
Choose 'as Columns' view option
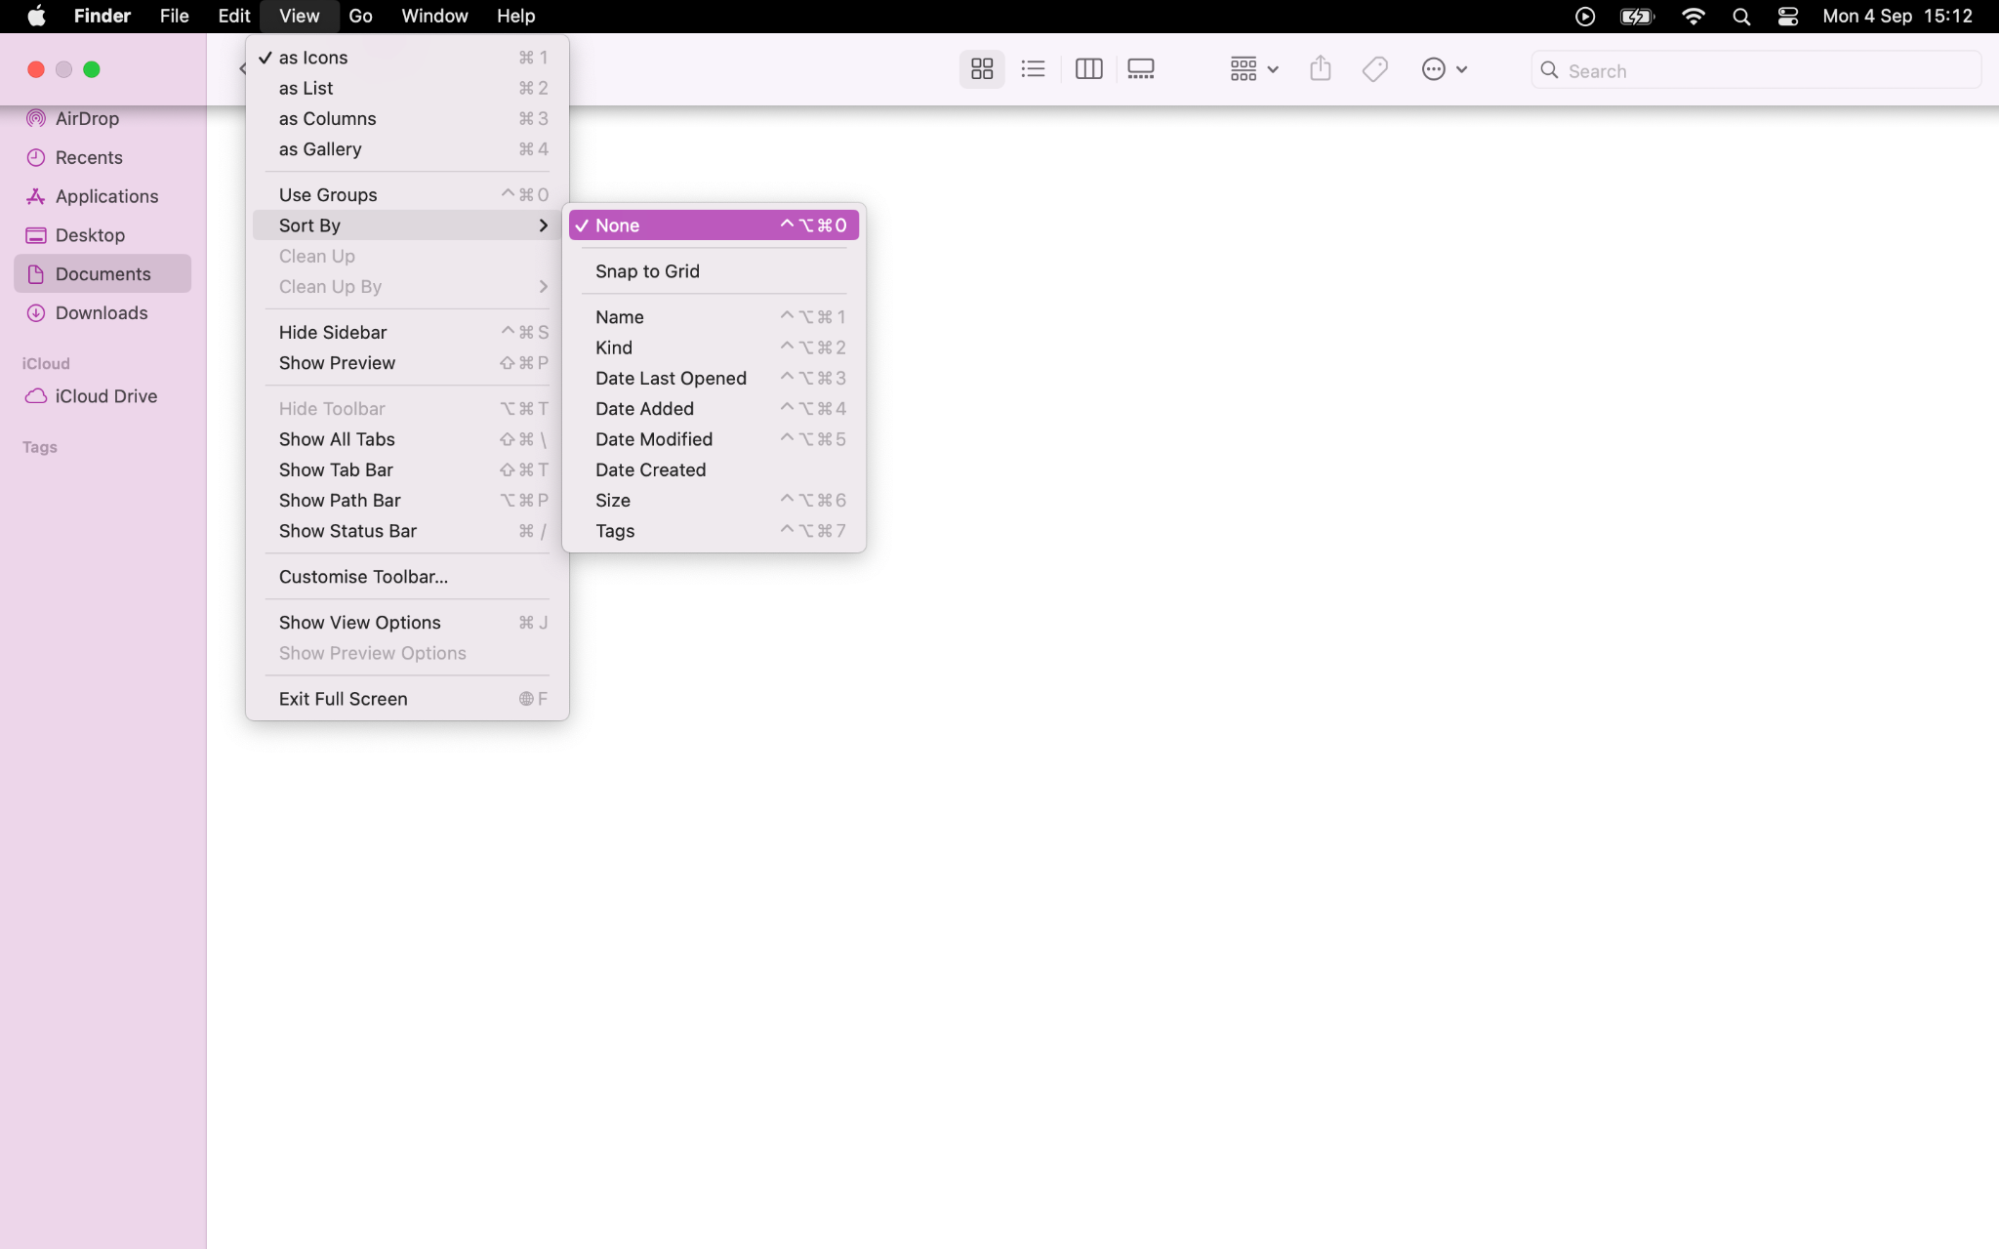(x=408, y=119)
